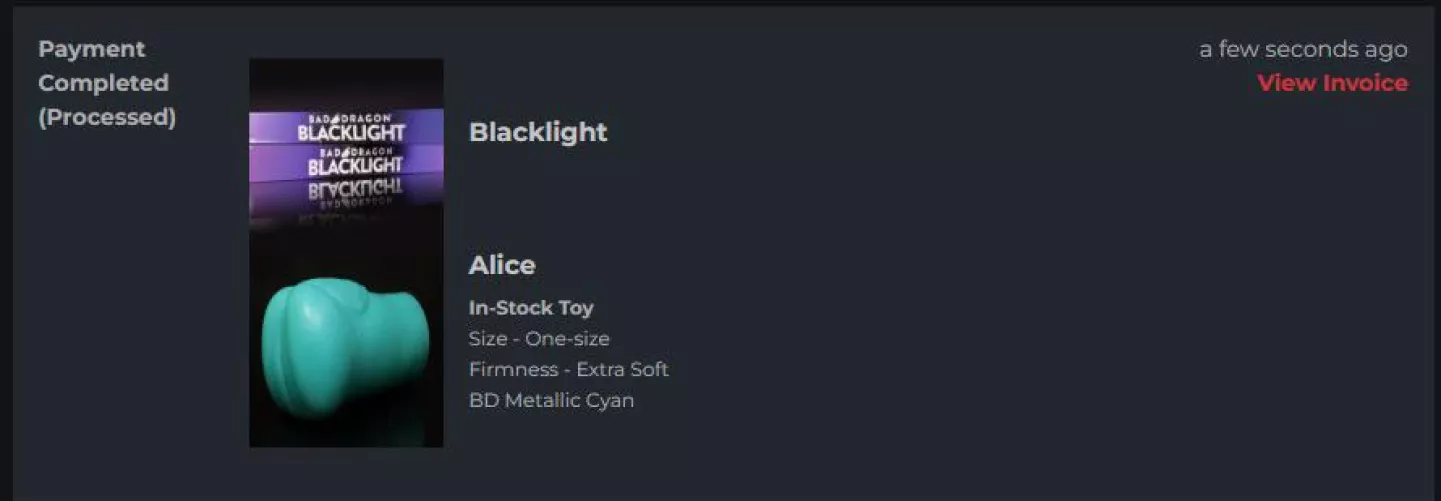Open the View Invoice link

point(1332,83)
